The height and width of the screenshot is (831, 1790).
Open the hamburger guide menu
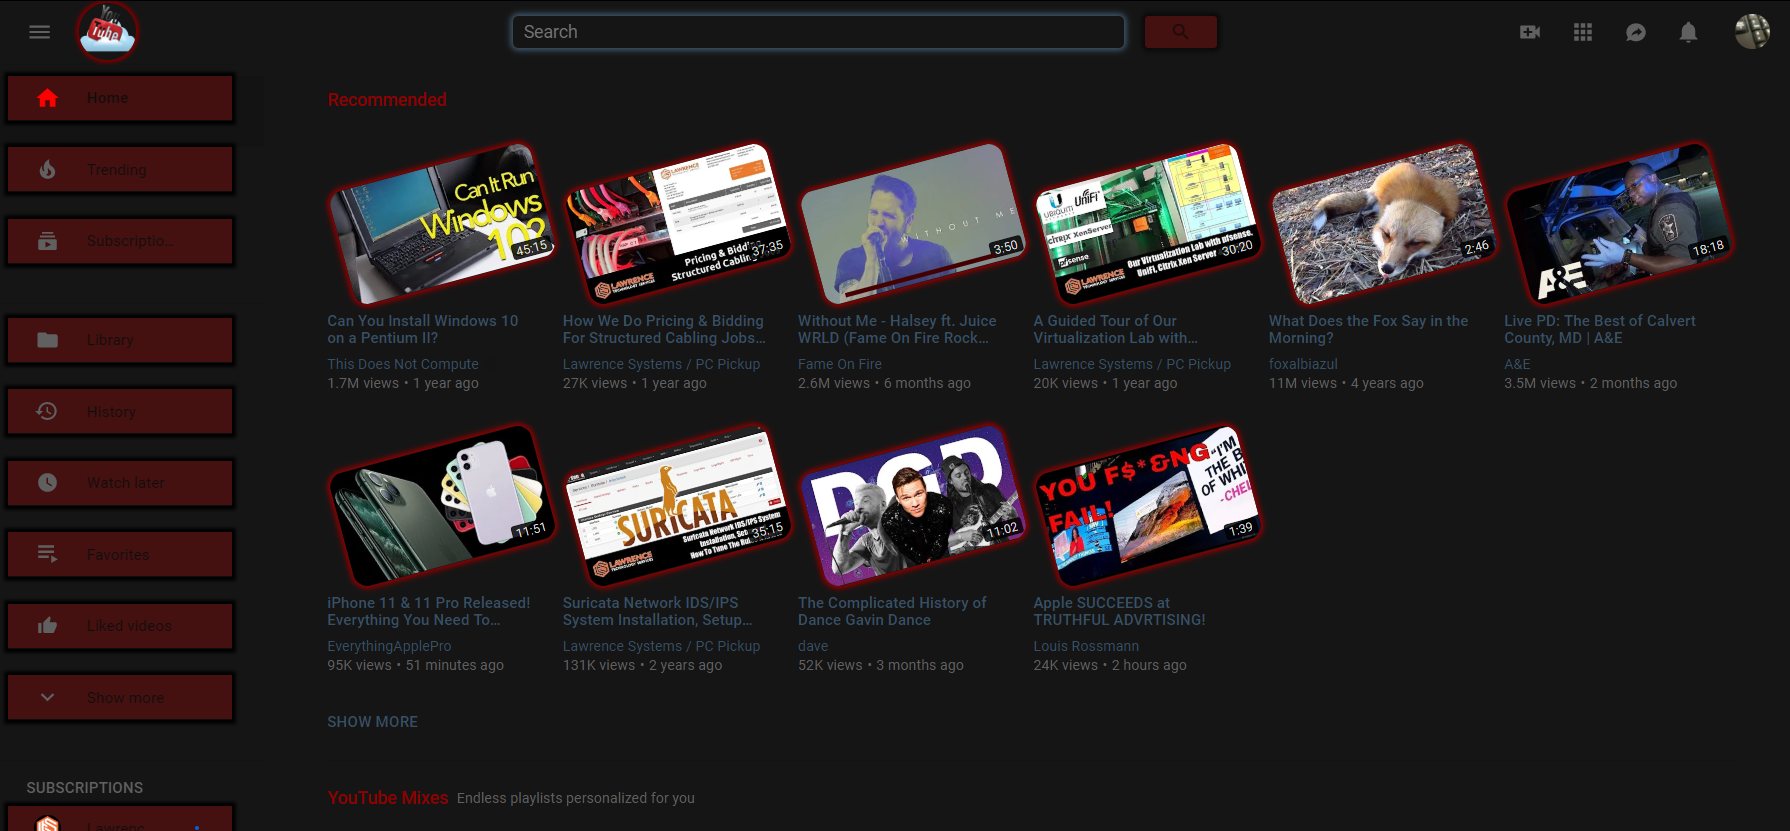[40, 32]
